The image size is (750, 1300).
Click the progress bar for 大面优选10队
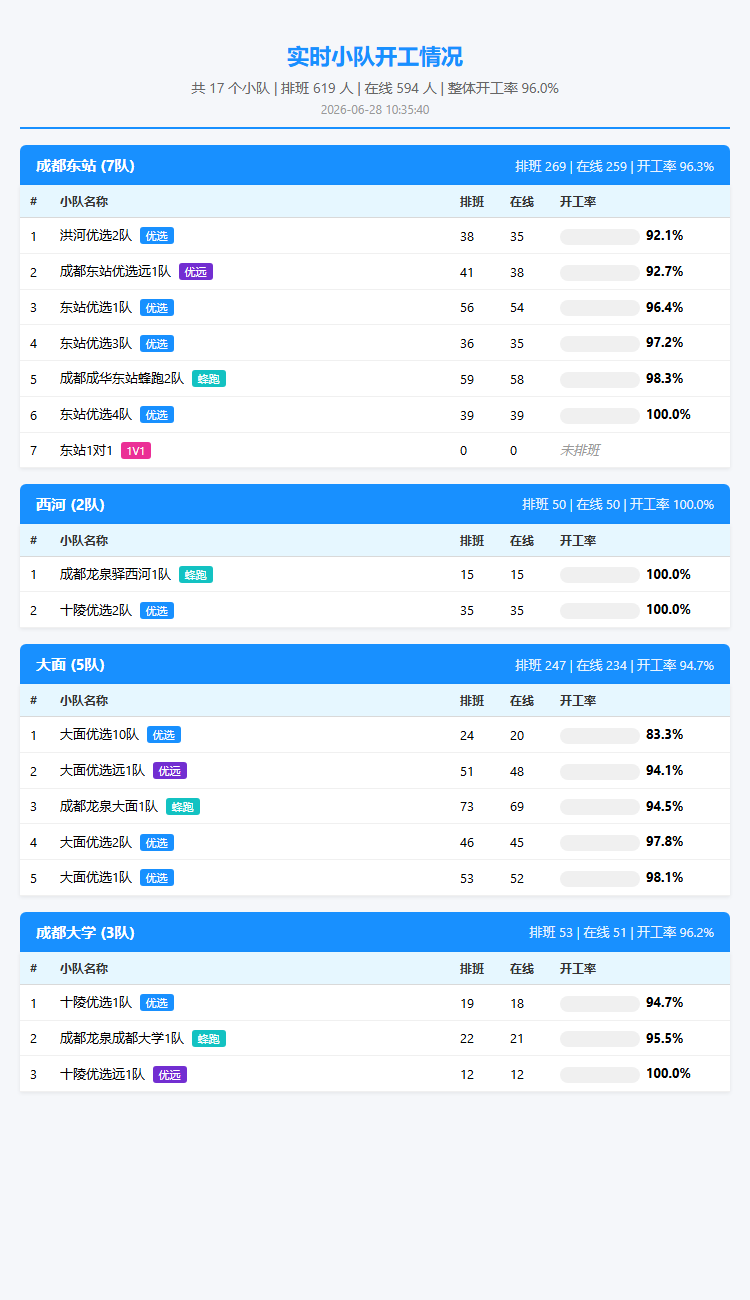tap(600, 736)
